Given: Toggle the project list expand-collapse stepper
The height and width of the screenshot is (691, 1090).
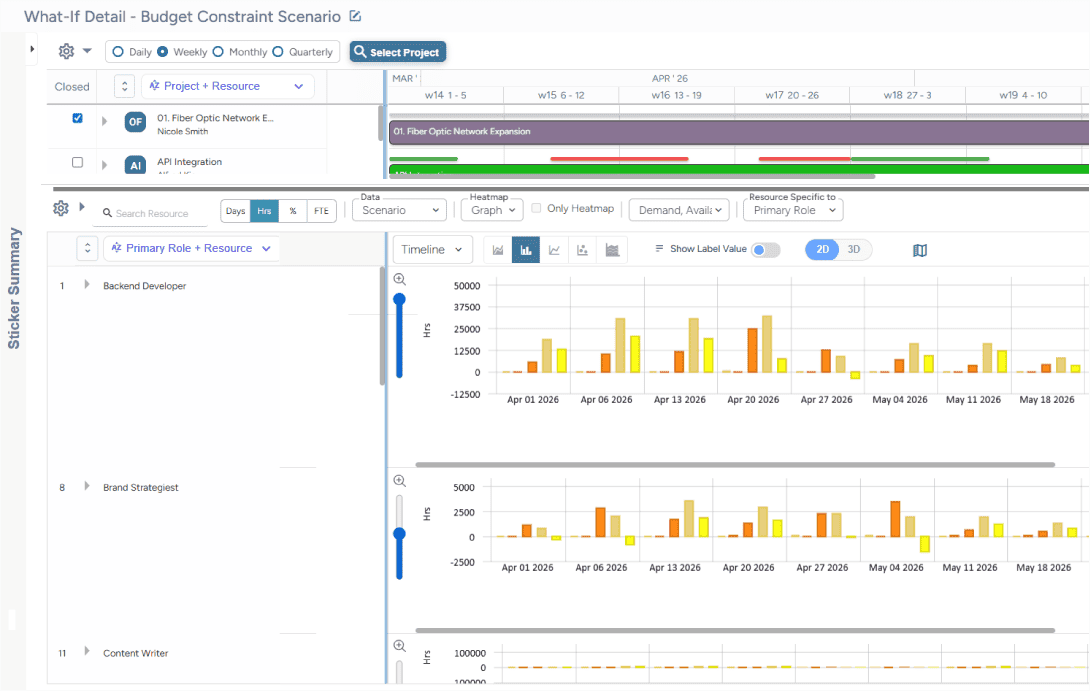Looking at the screenshot, I should [x=124, y=86].
